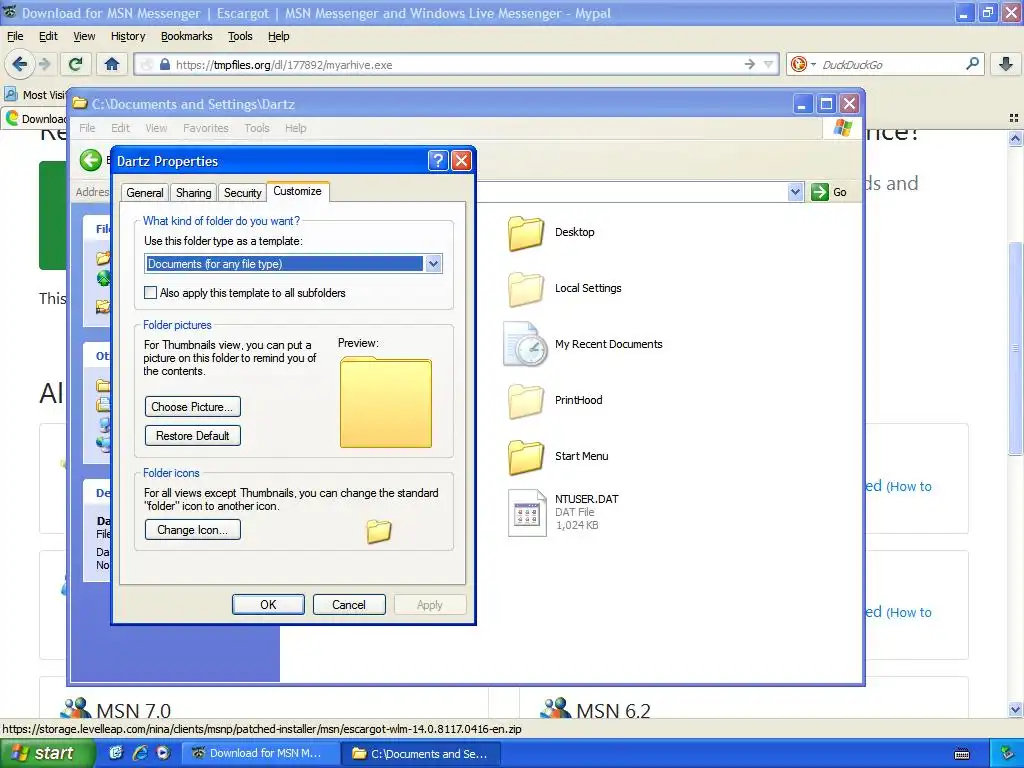The image size is (1024, 768).
Task: Click Cancel in Dartz Properties
Action: tap(349, 605)
